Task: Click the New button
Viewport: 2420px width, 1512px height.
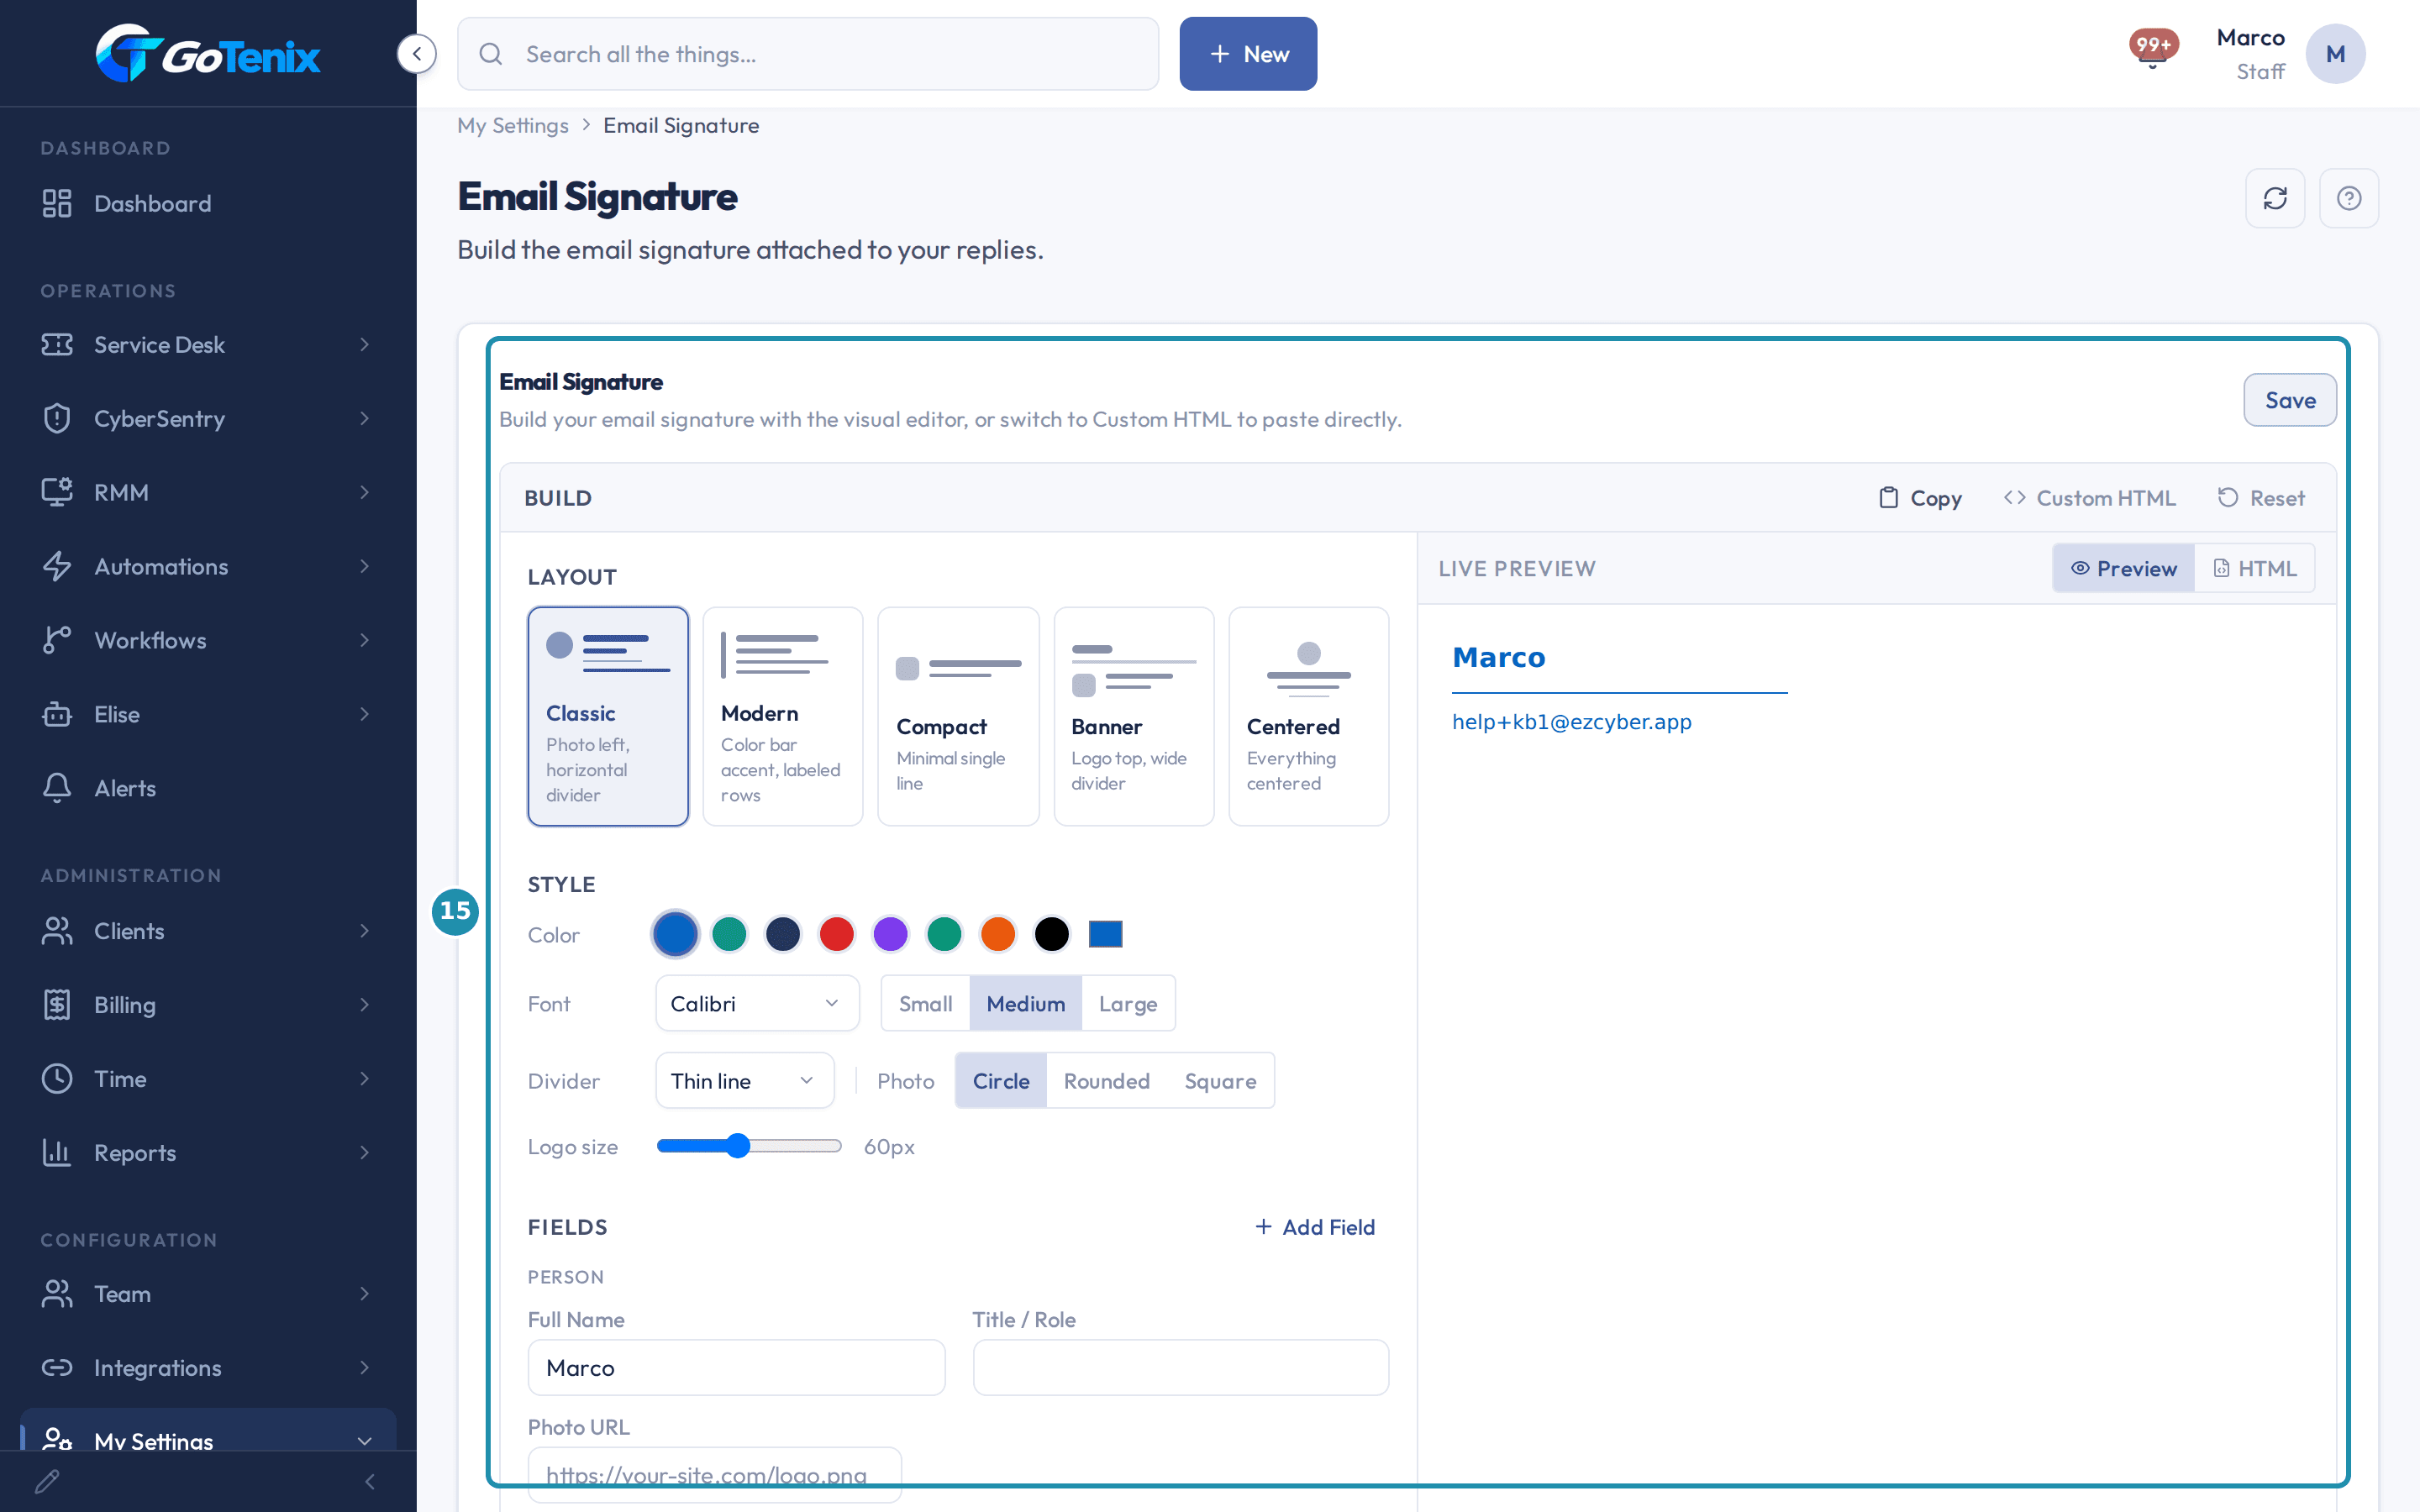Action: 1248,54
